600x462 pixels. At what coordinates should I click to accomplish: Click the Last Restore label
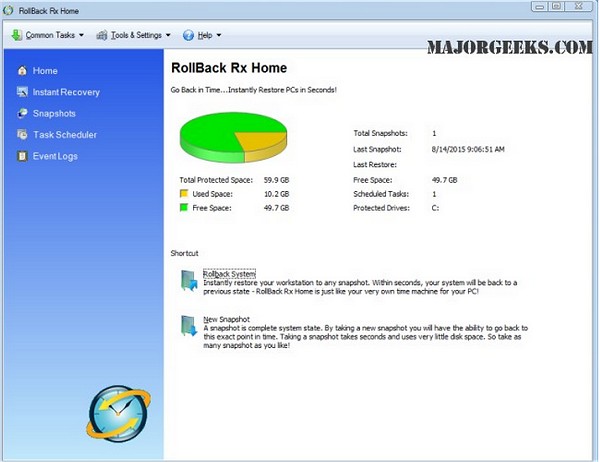[375, 165]
